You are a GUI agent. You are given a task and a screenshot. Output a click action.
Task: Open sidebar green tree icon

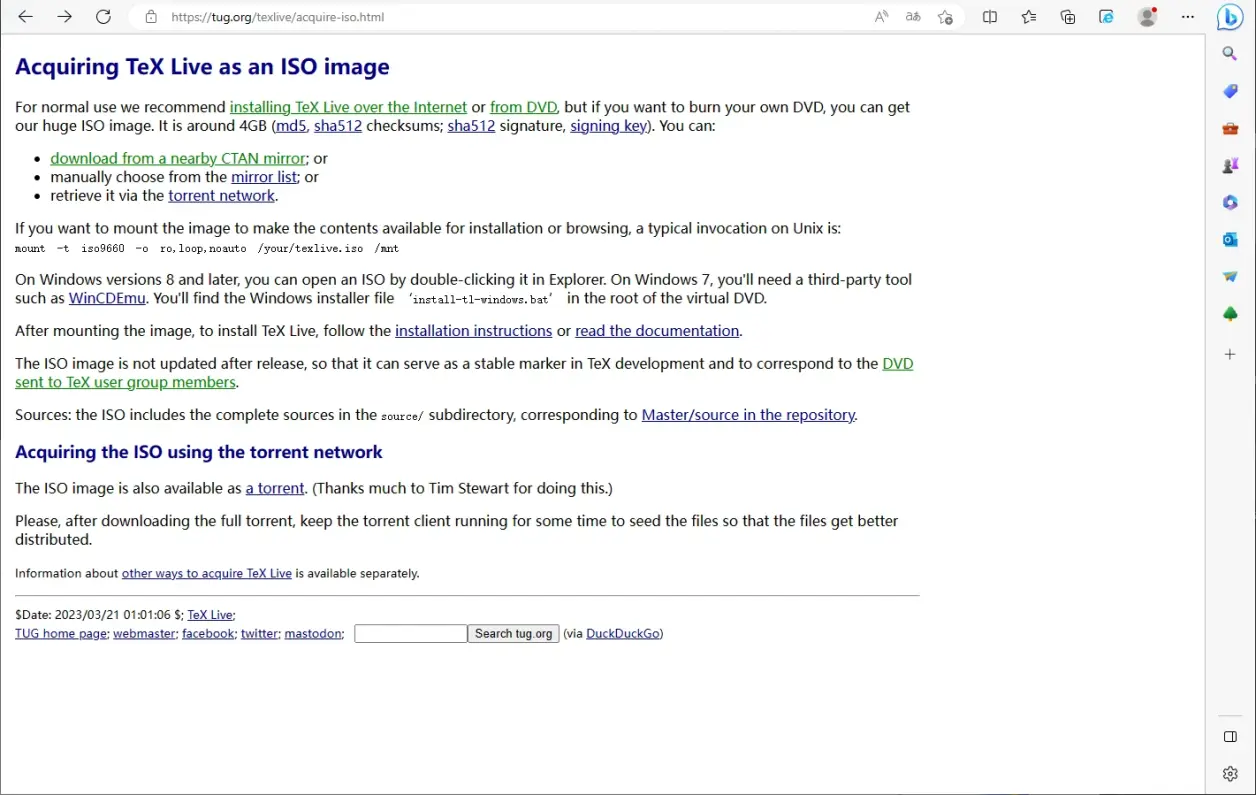[x=1230, y=314]
